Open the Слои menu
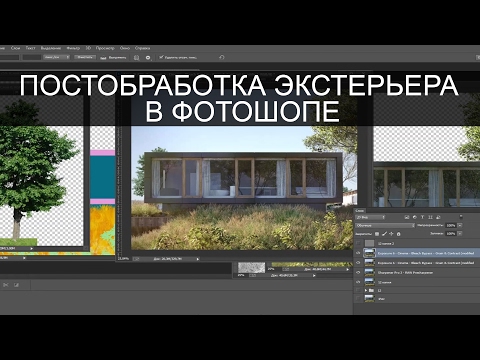 pos(15,48)
